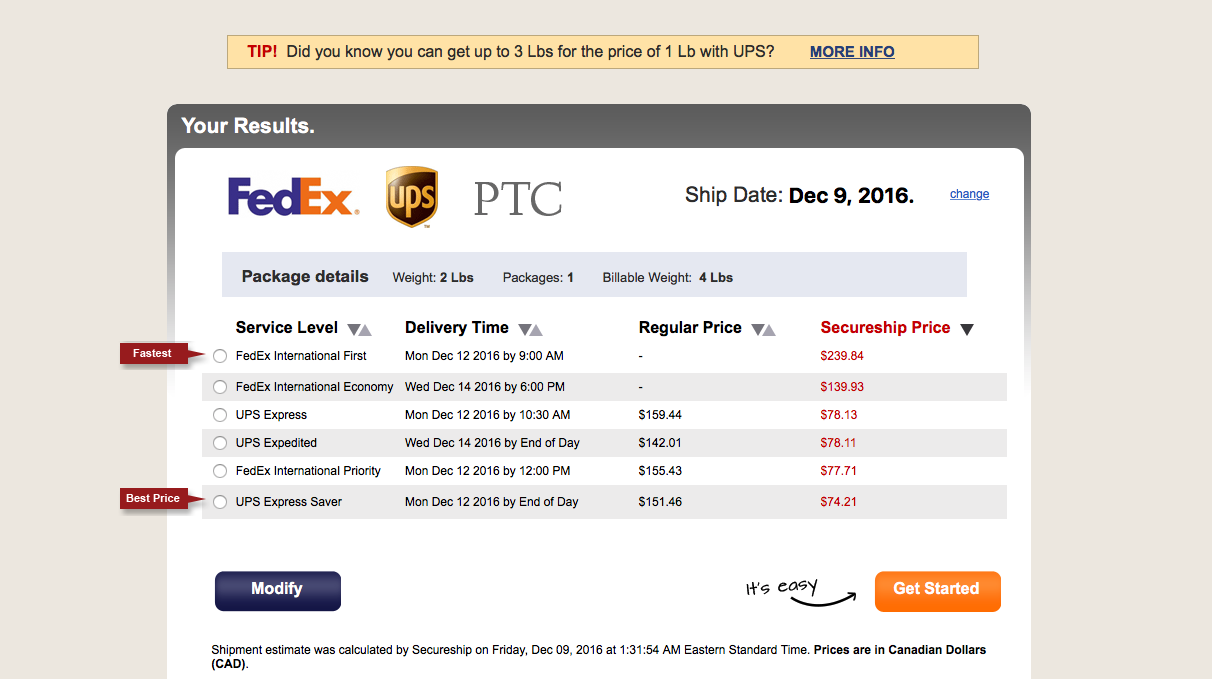Click the Delivery Time column header
1212x679 pixels.
coord(457,328)
